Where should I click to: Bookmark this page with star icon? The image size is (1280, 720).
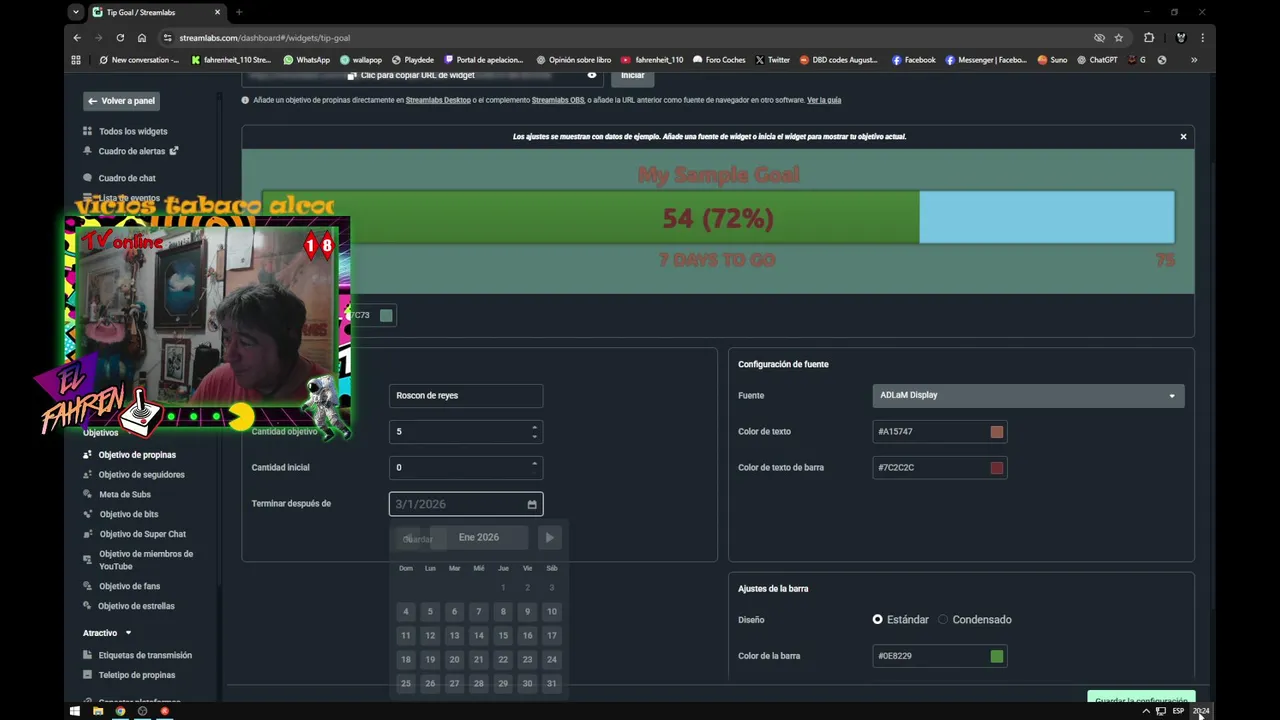click(x=1119, y=38)
